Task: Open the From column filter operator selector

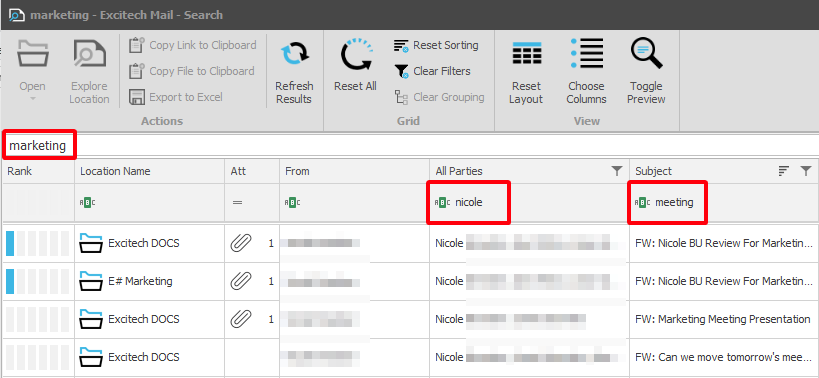Action: [x=292, y=203]
